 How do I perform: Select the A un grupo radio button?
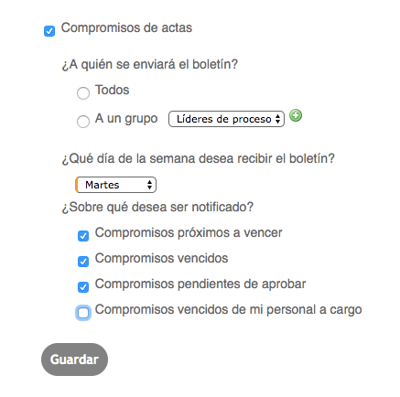83,121
